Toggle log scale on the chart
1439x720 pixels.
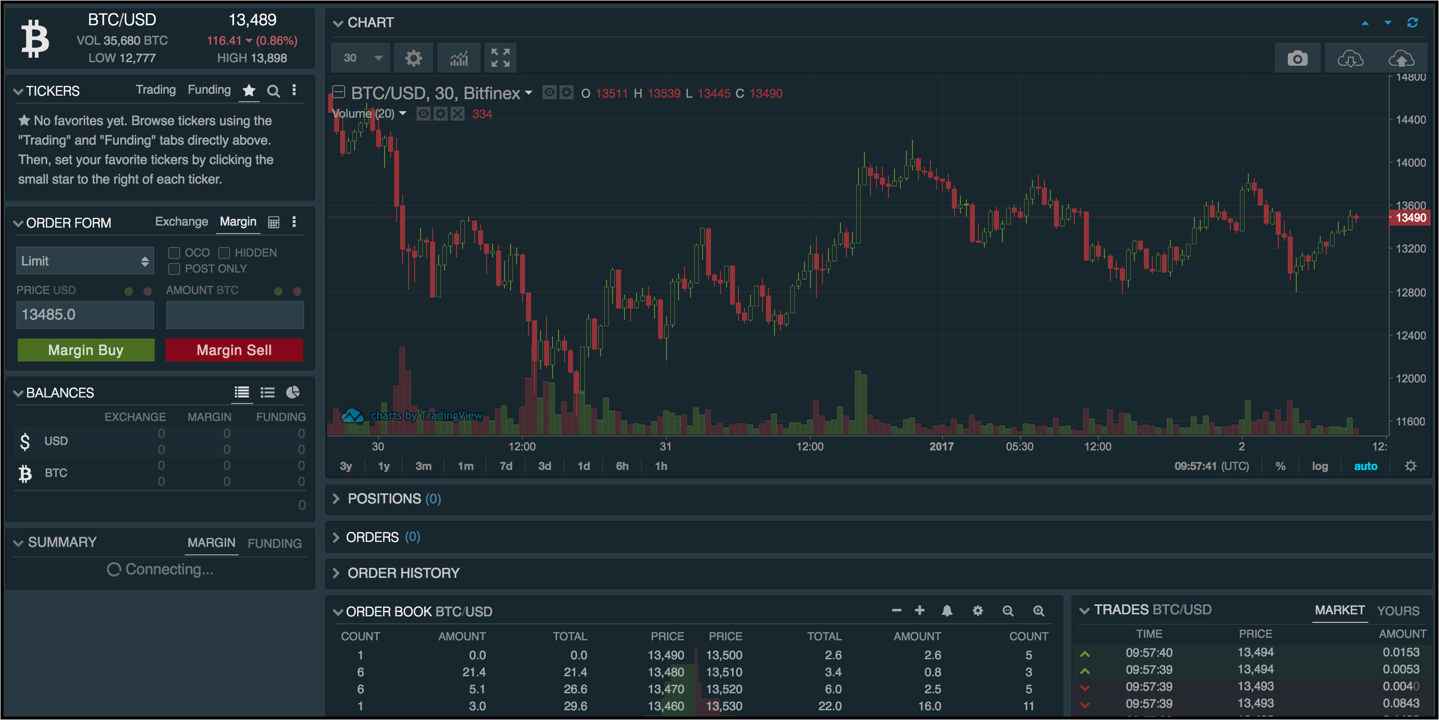click(1320, 466)
